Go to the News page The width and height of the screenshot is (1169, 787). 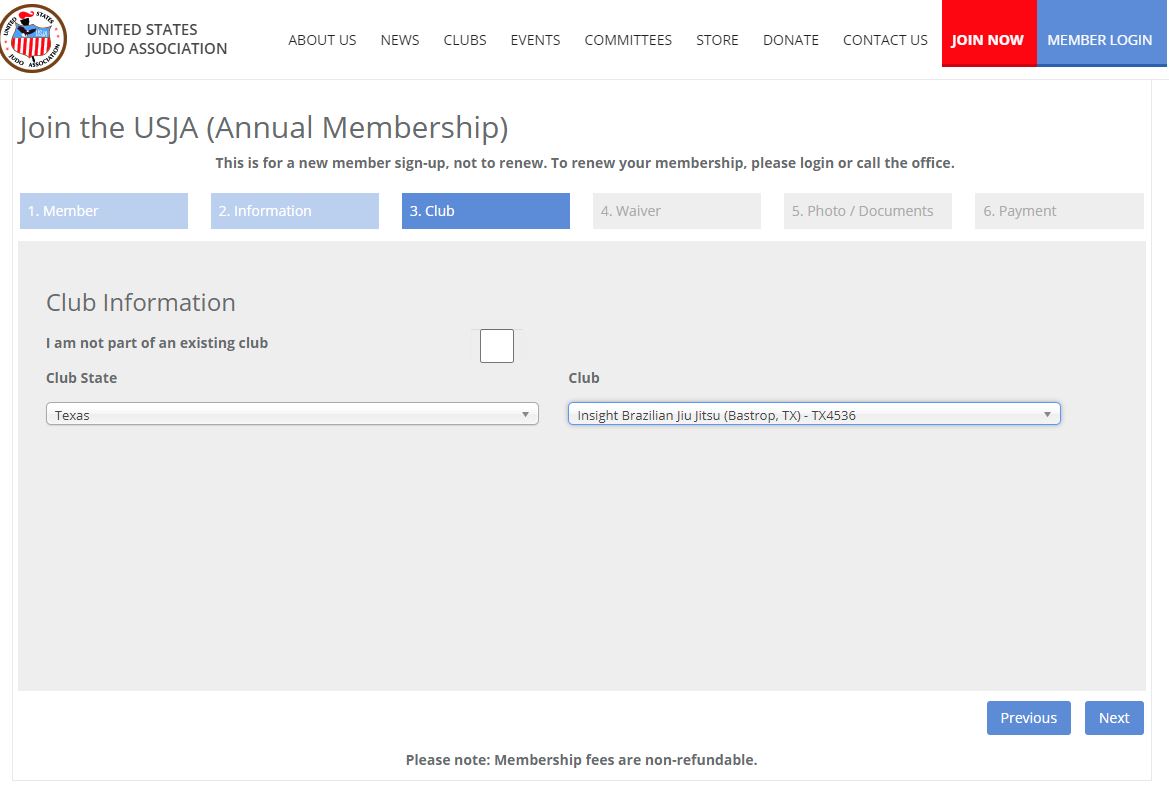(x=400, y=40)
